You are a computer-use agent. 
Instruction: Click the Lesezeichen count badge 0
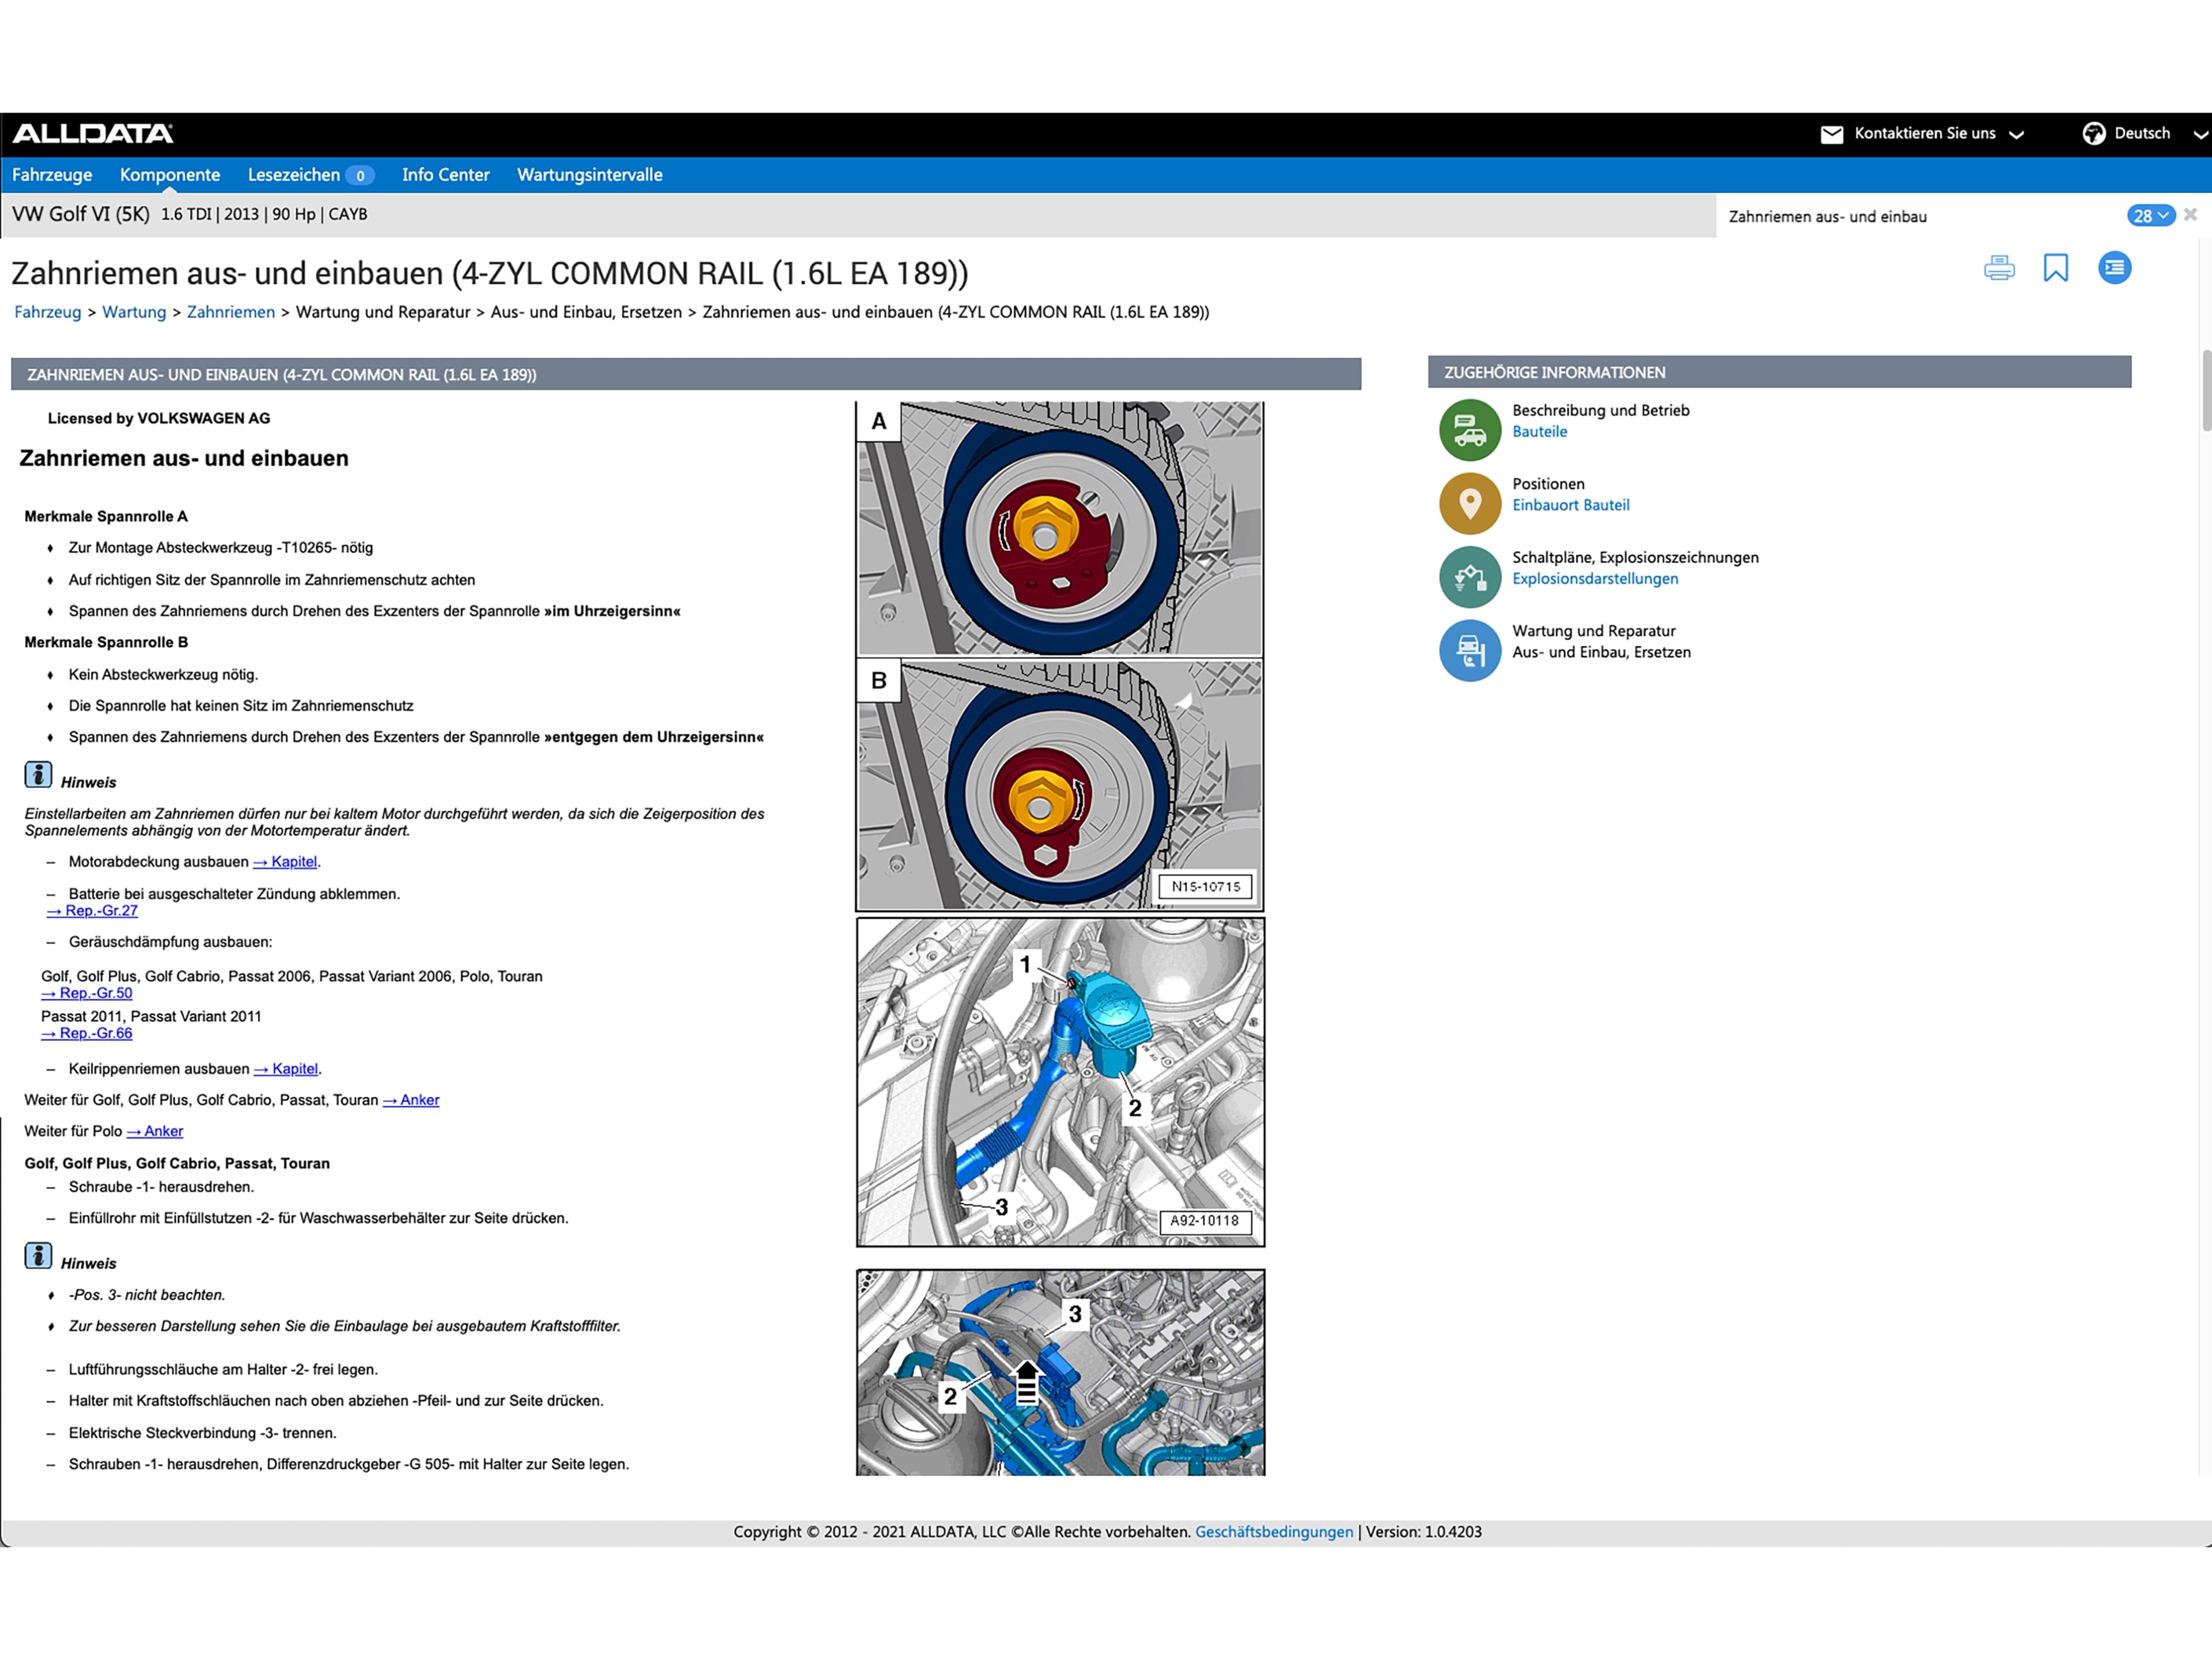coord(360,176)
